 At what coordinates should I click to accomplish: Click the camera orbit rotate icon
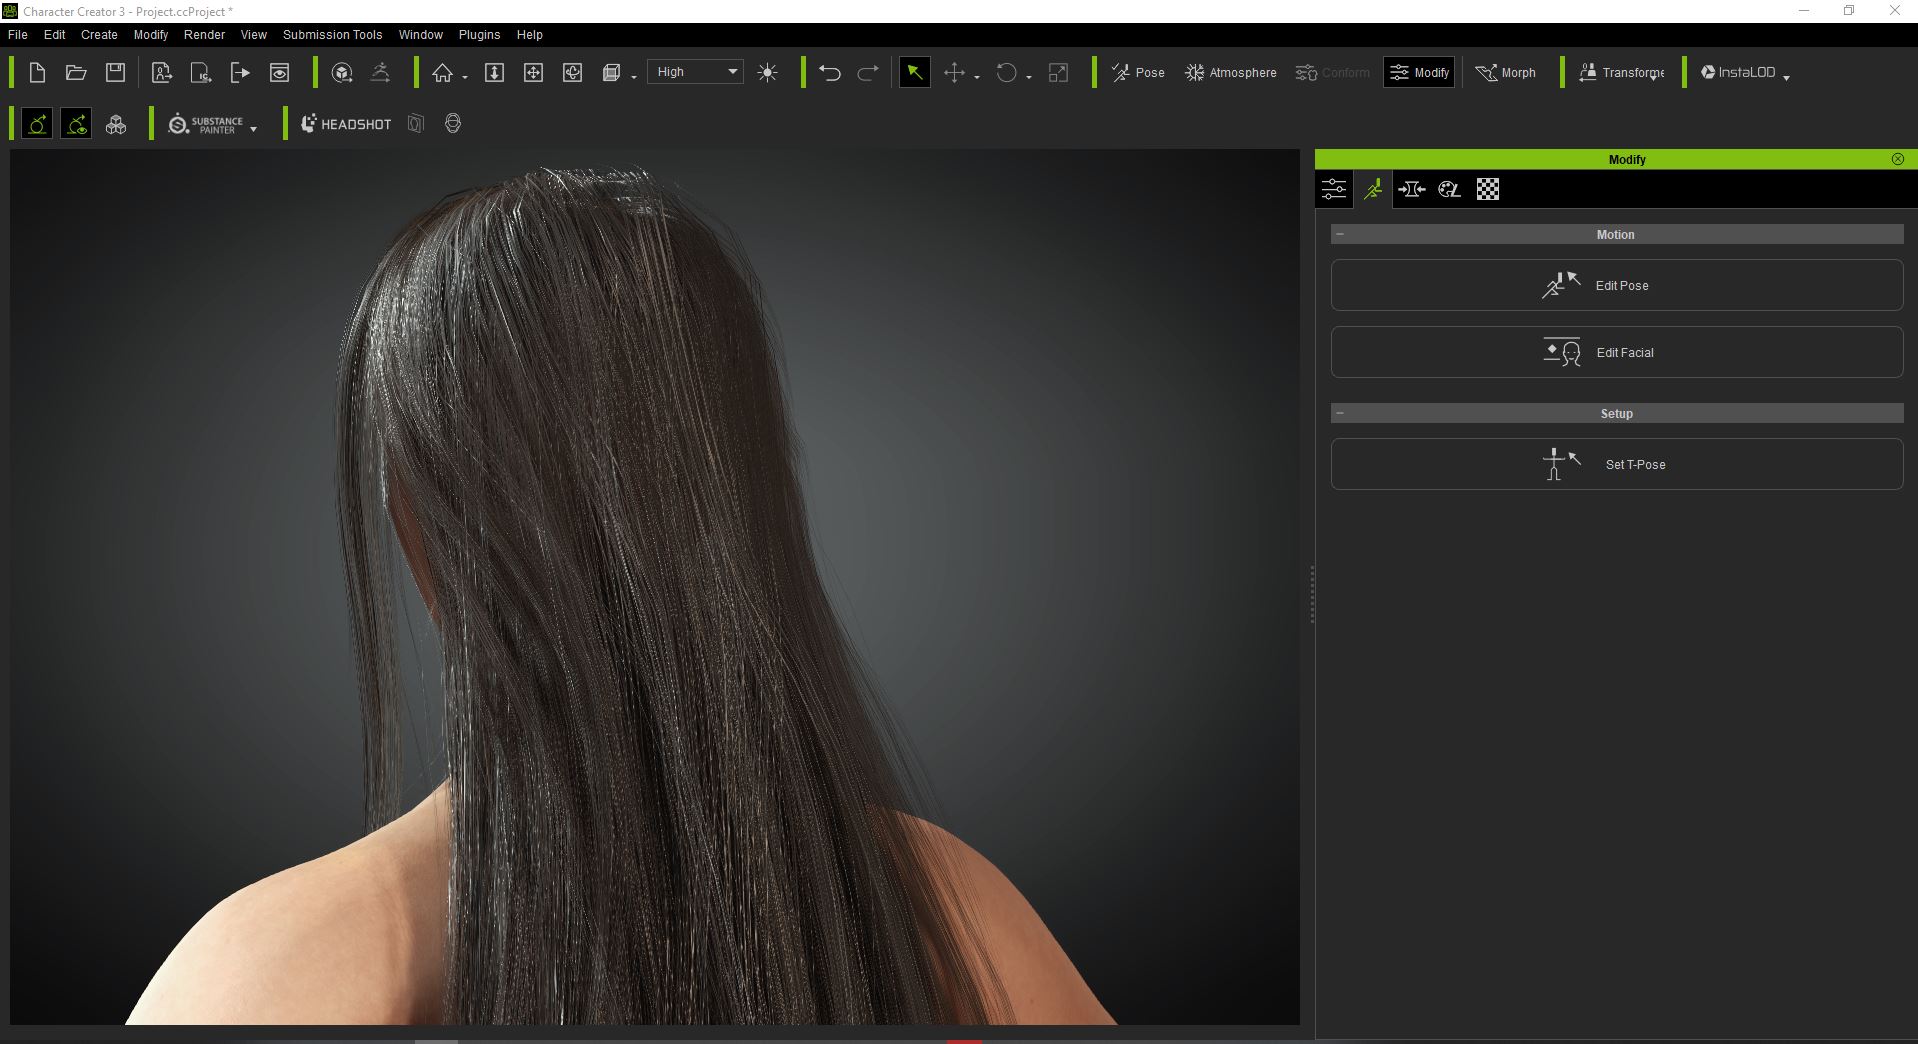pos(573,72)
